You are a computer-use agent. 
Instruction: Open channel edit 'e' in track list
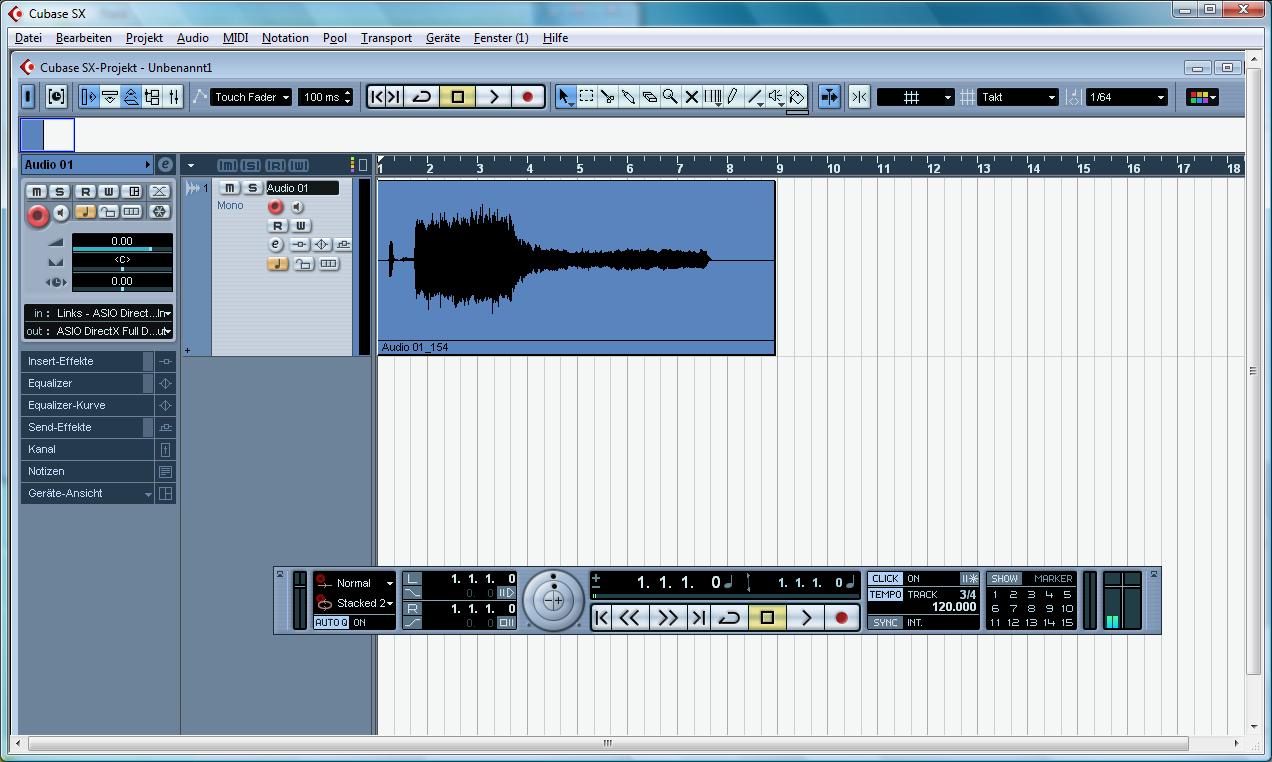point(276,244)
